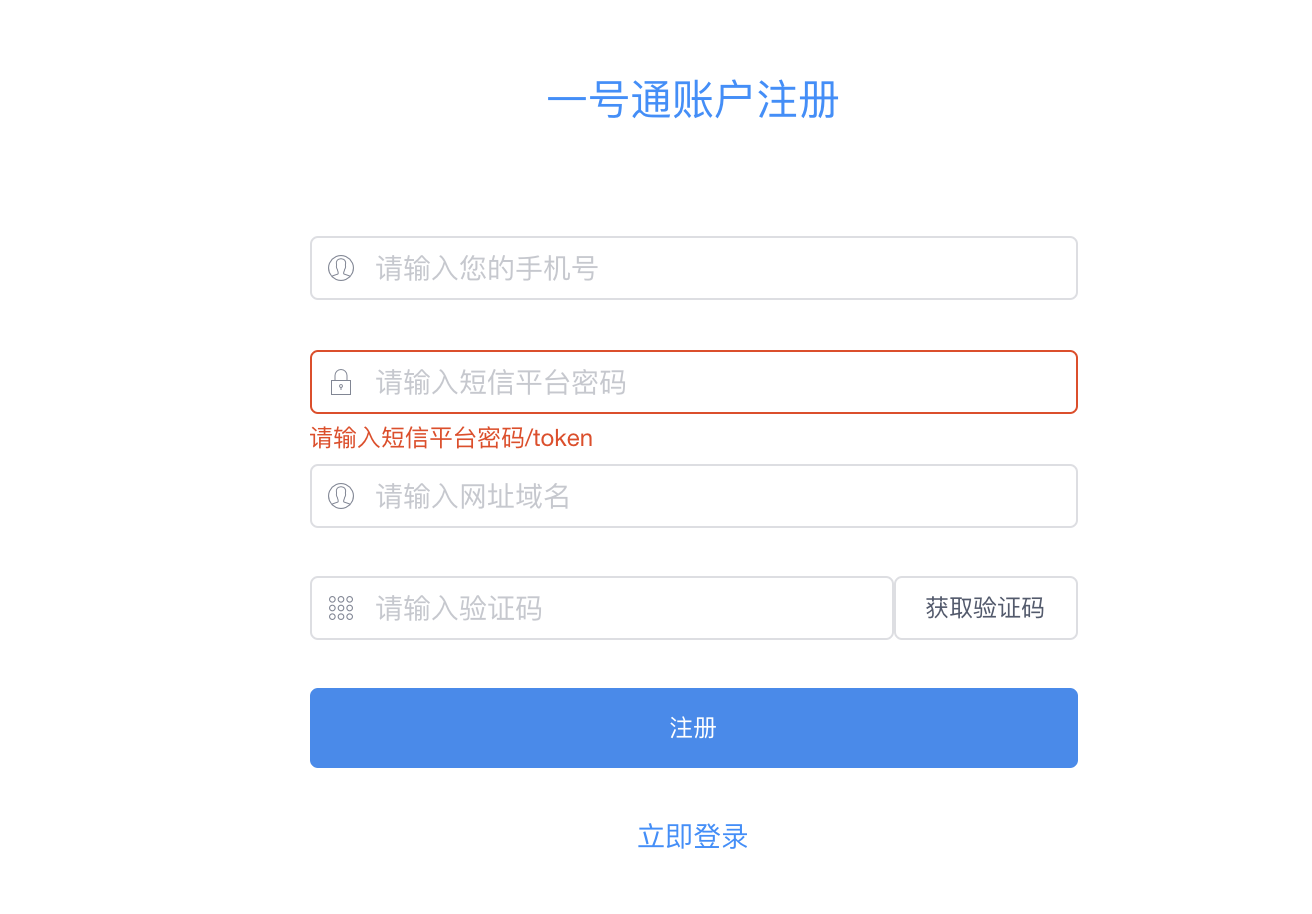Click the 获取验证码 label to request a code
The image size is (1312, 914).
985,608
